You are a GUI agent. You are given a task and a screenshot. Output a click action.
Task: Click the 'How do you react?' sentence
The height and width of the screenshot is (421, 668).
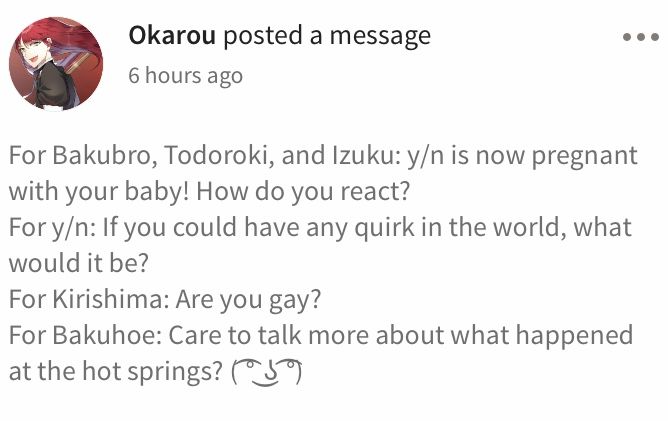tap(303, 192)
